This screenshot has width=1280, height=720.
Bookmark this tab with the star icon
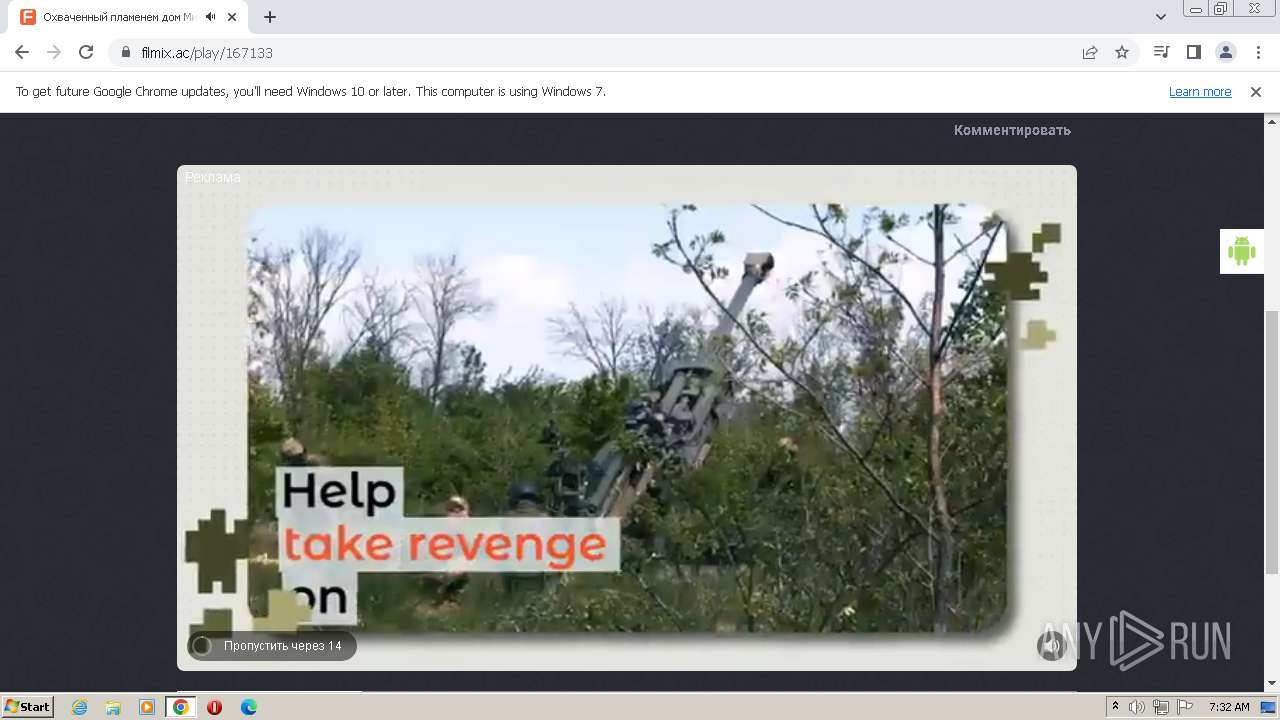(1122, 52)
